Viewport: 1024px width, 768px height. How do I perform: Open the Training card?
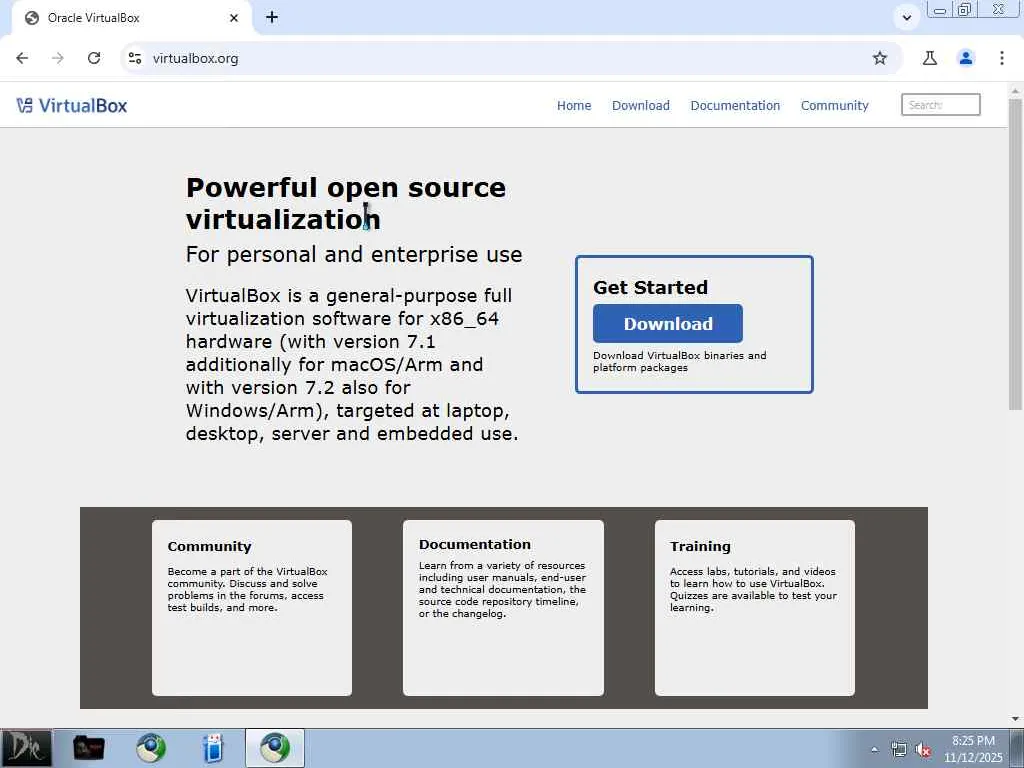pos(754,607)
